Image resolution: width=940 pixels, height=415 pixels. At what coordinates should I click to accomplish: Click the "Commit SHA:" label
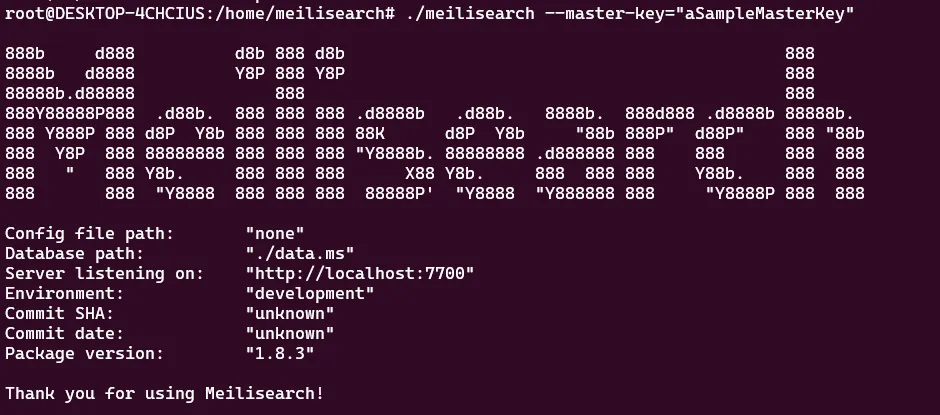[60, 313]
